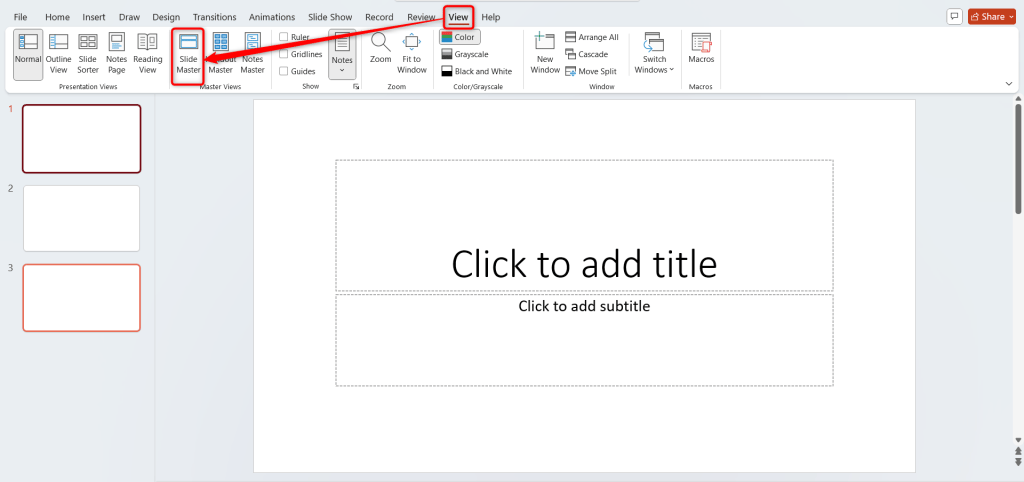Open the comments pane icon

[x=954, y=16]
